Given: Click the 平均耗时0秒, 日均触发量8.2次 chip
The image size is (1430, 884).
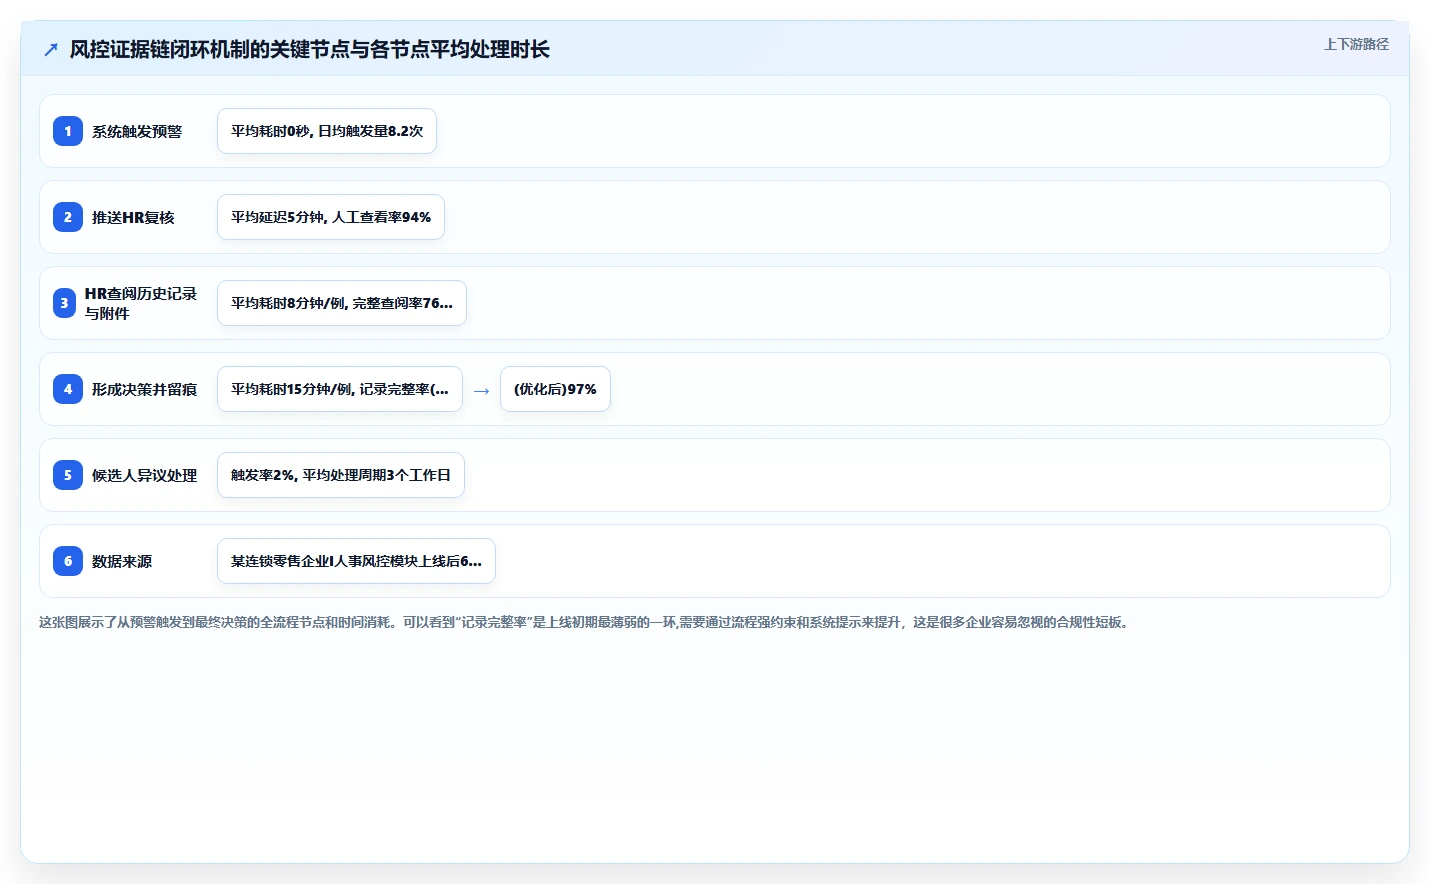Looking at the screenshot, I should 327,131.
